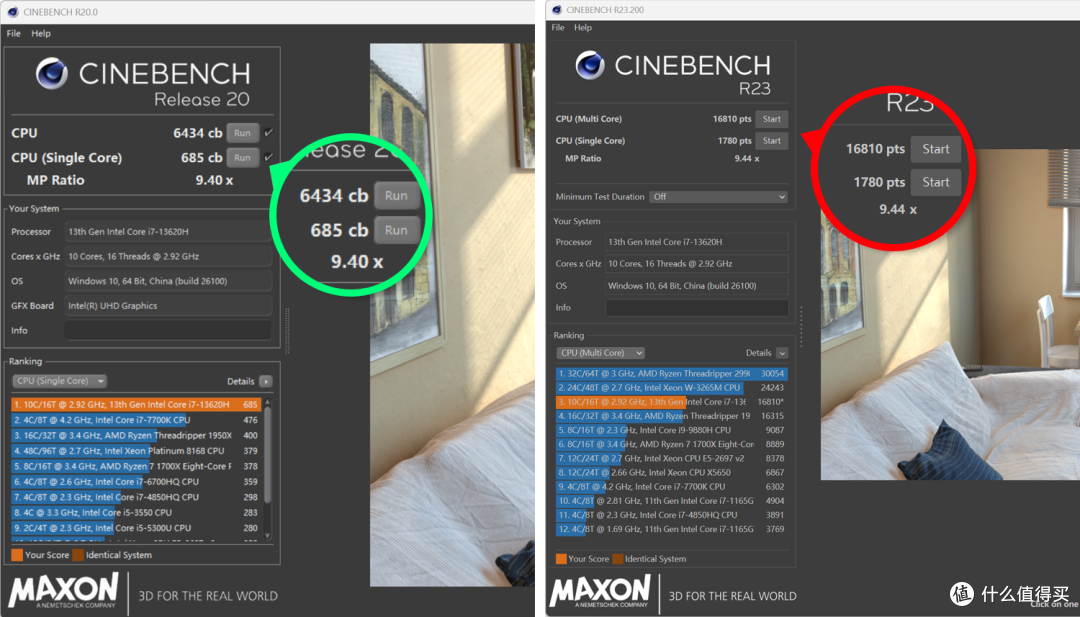The image size is (1080, 617).
Task: Select the i7-13620H ranking row scoring 685
Action: pyautogui.click(x=136, y=405)
